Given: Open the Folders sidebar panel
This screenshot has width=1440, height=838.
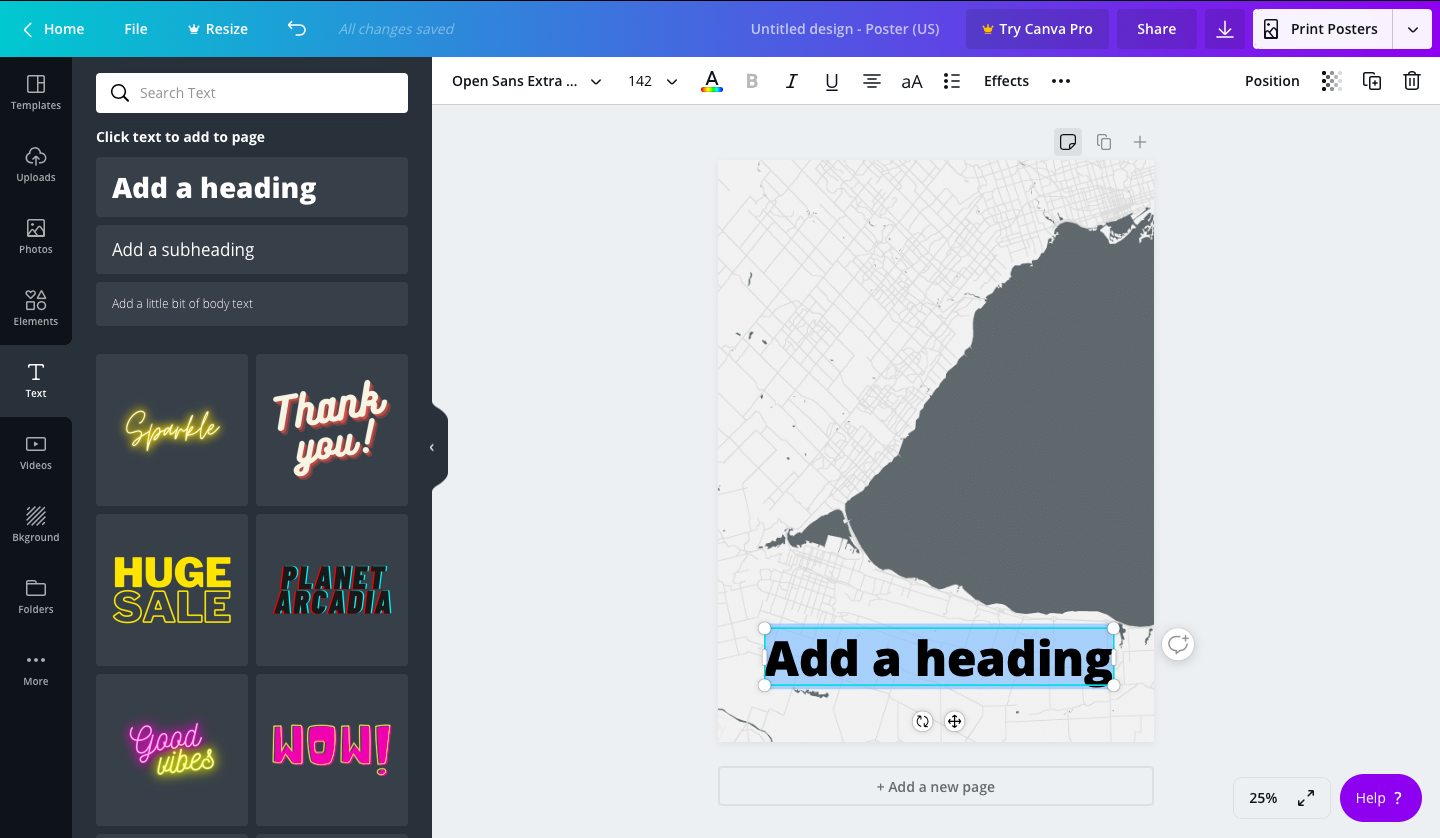Looking at the screenshot, I should pyautogui.click(x=36, y=597).
